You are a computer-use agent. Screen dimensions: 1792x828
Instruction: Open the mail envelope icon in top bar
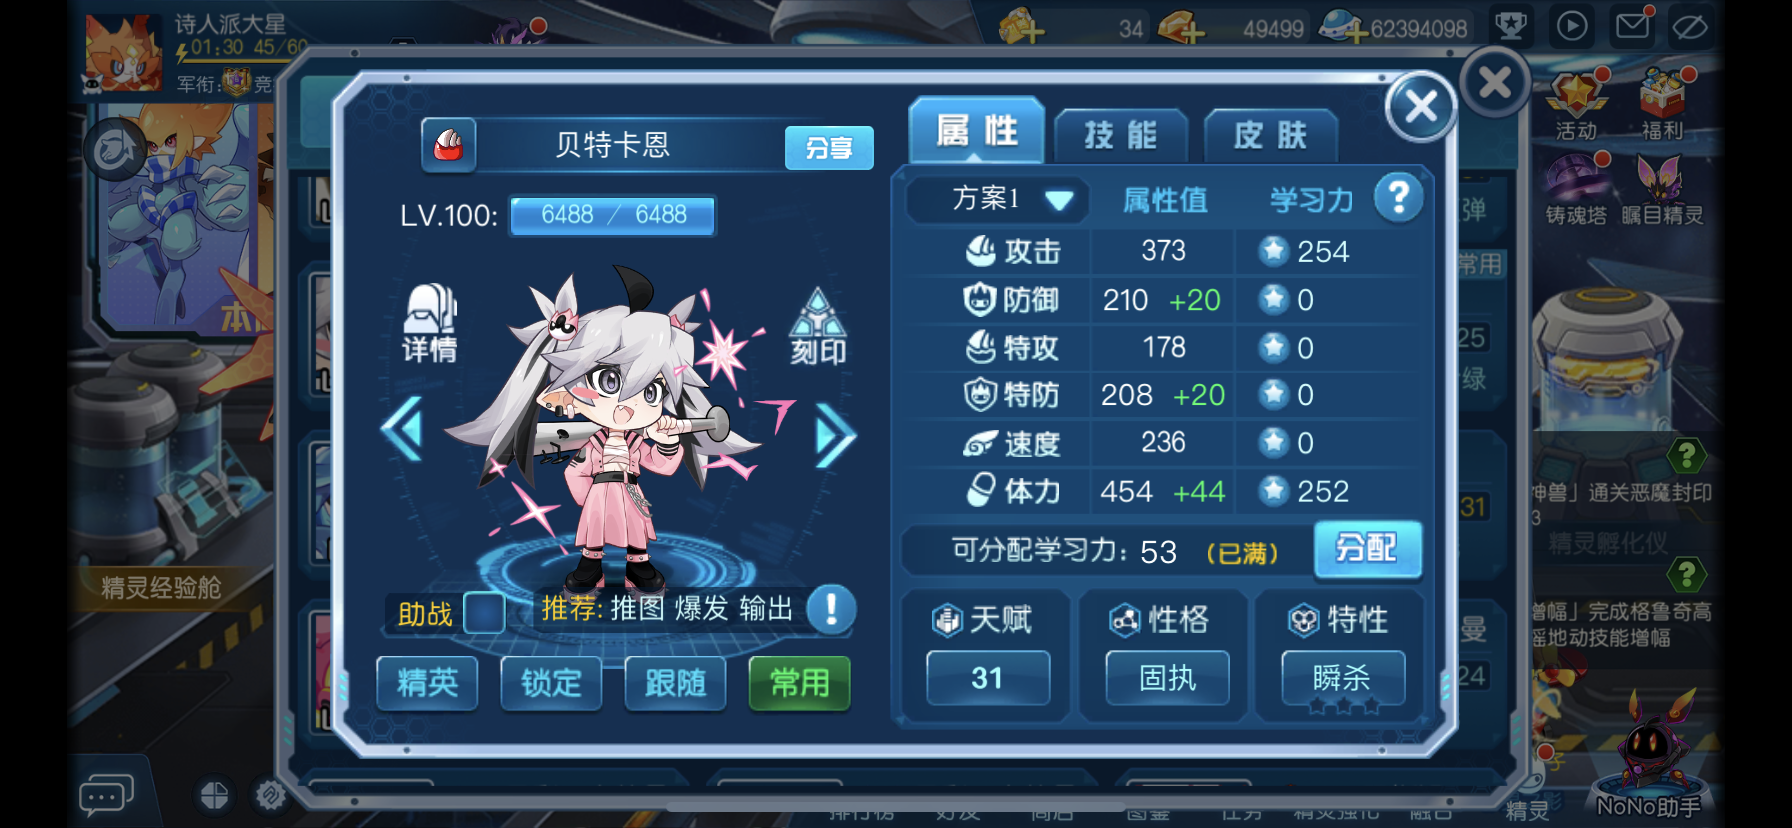1632,25
